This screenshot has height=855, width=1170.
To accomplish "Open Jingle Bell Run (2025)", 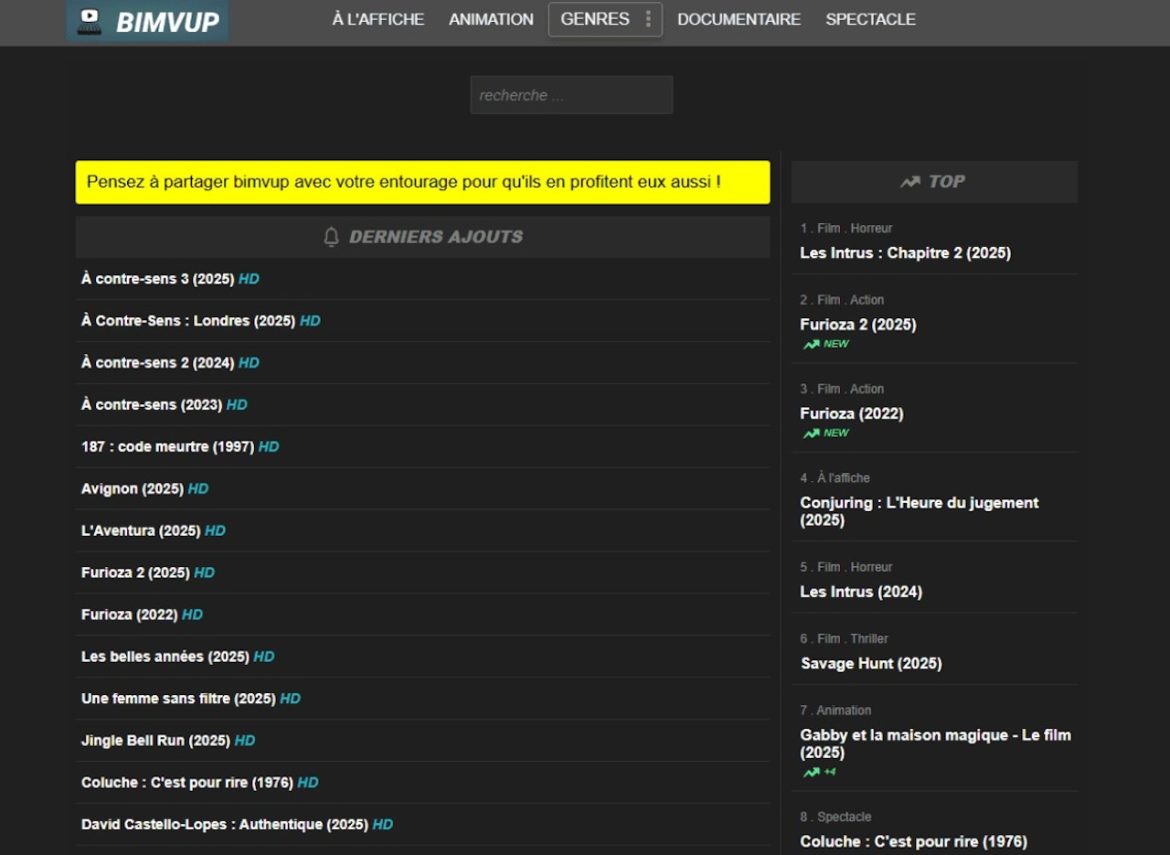I will [155, 740].
